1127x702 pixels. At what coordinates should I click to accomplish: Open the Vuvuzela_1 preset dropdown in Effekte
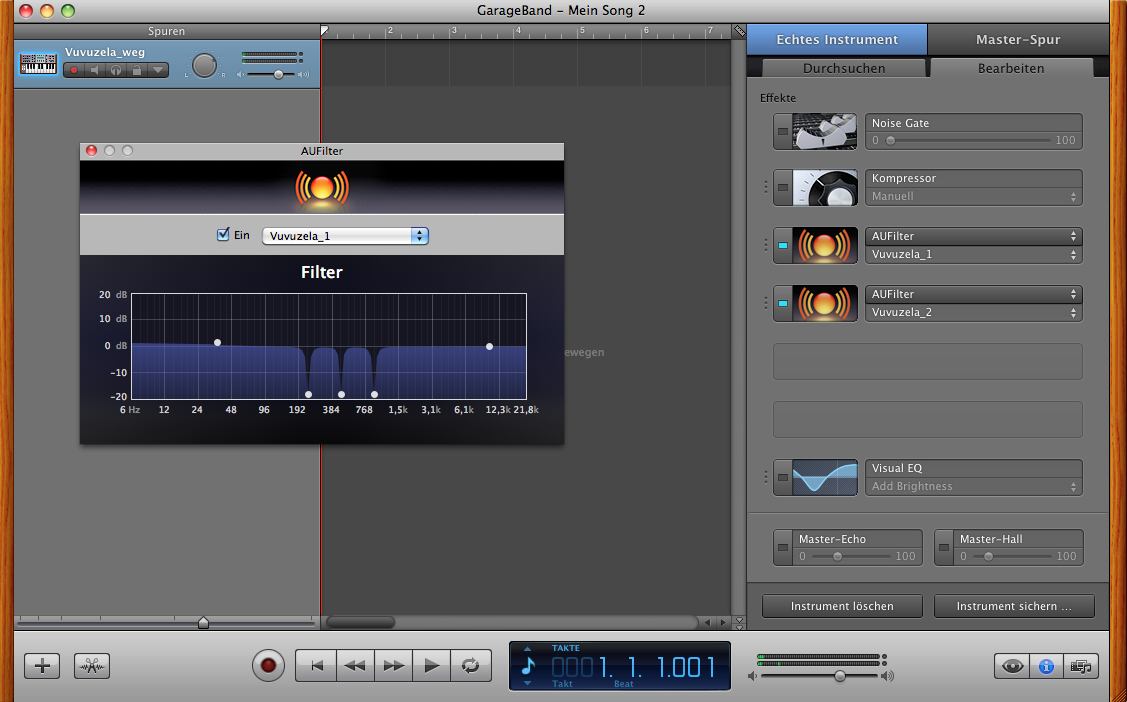click(x=974, y=254)
